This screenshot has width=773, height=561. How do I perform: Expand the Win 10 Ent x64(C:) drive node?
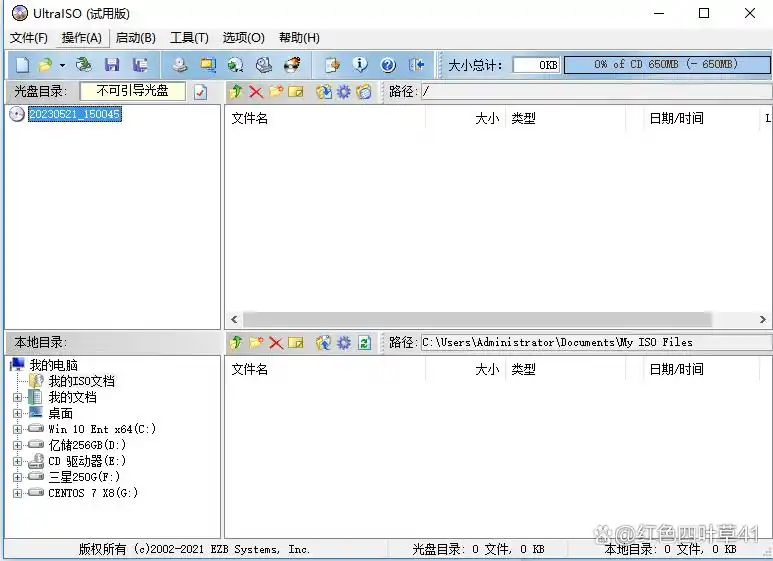point(17,429)
